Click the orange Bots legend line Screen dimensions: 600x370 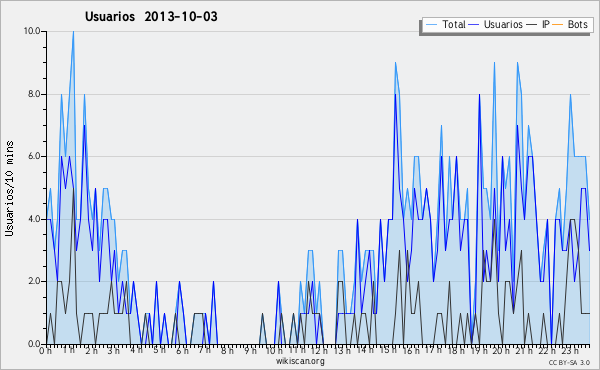pyautogui.click(x=558, y=25)
